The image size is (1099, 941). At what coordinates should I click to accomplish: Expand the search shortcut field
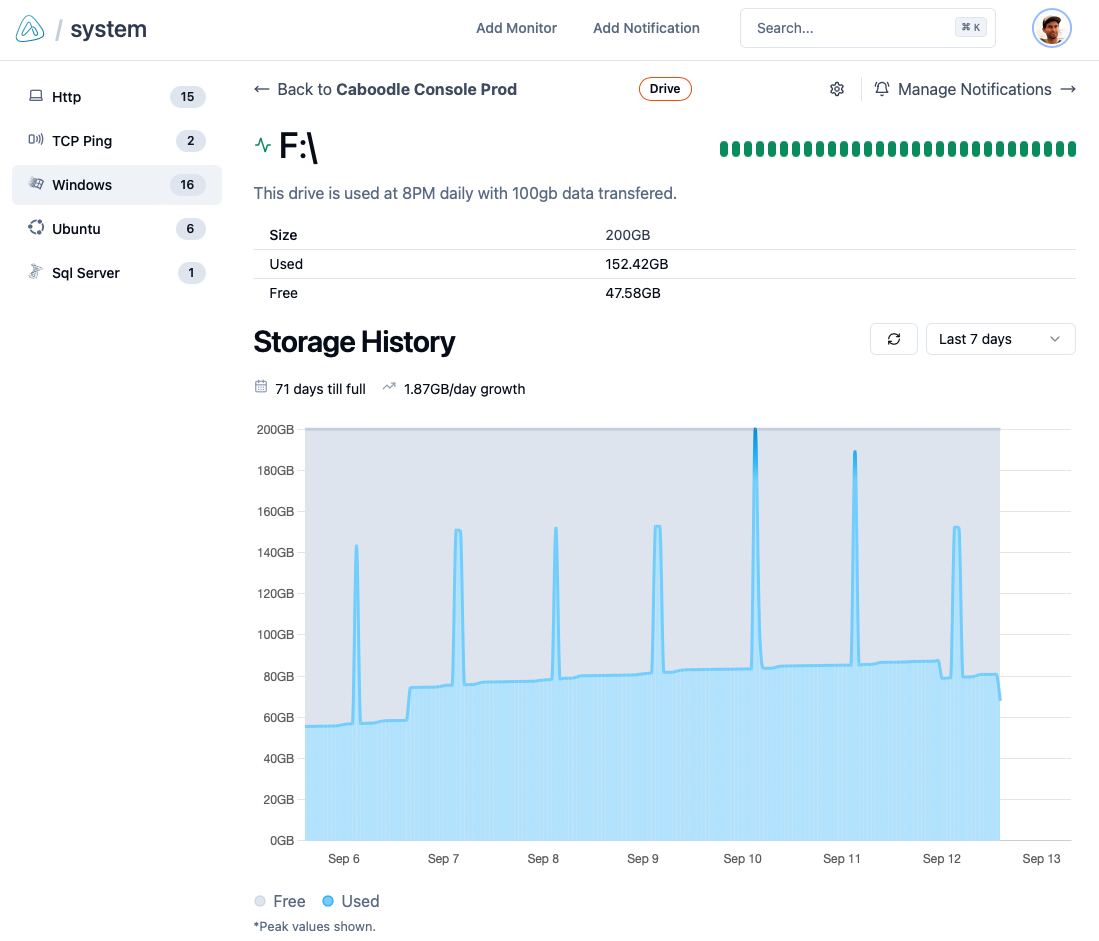pos(867,27)
